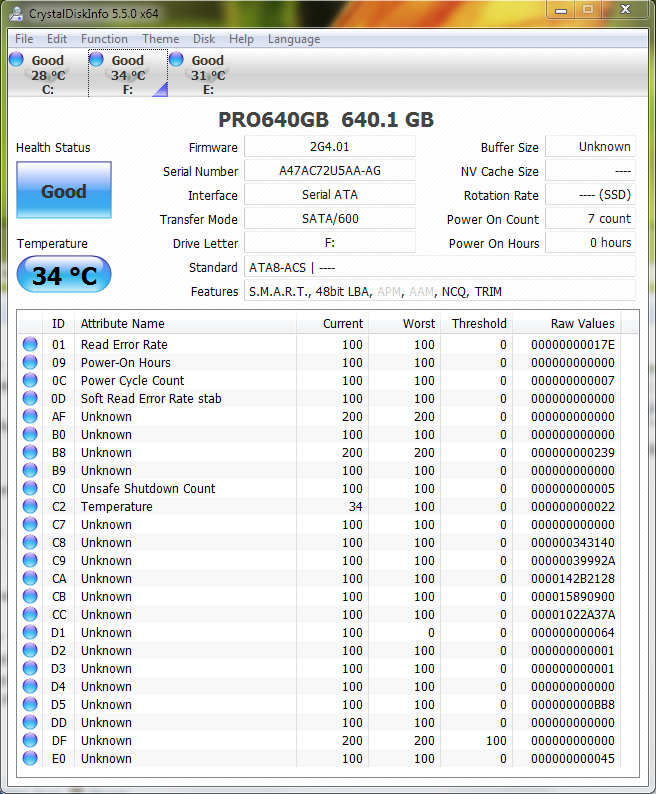Sort by Attribute Name column header
The image size is (656, 794).
coord(185,323)
